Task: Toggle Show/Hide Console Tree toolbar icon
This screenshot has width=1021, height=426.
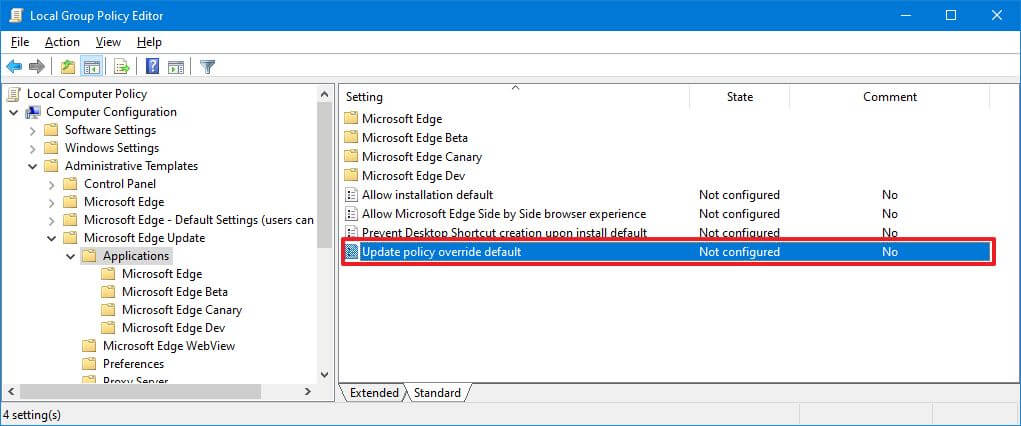Action: [91, 66]
